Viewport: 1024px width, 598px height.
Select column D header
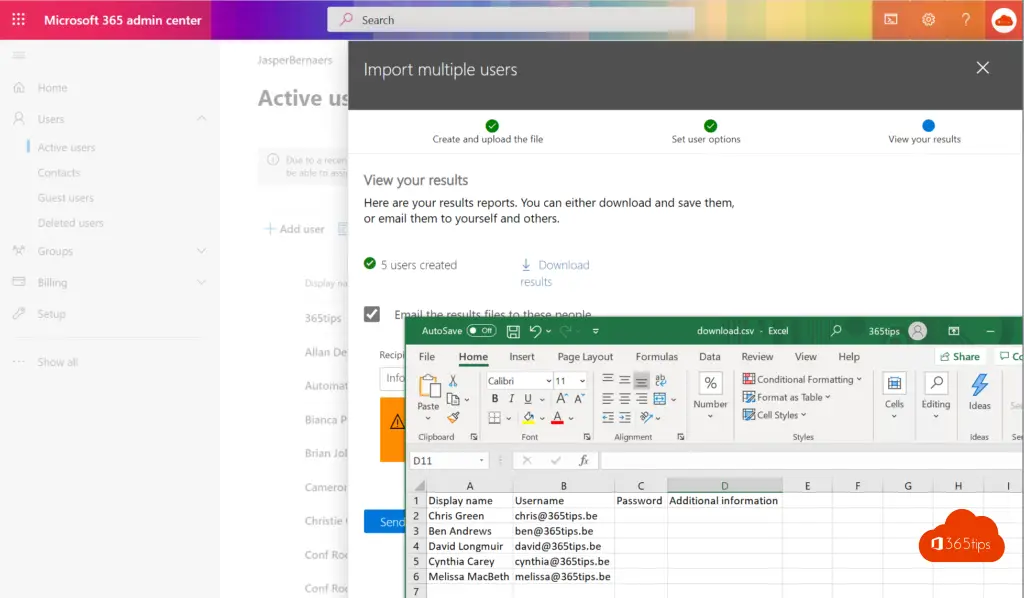724,485
